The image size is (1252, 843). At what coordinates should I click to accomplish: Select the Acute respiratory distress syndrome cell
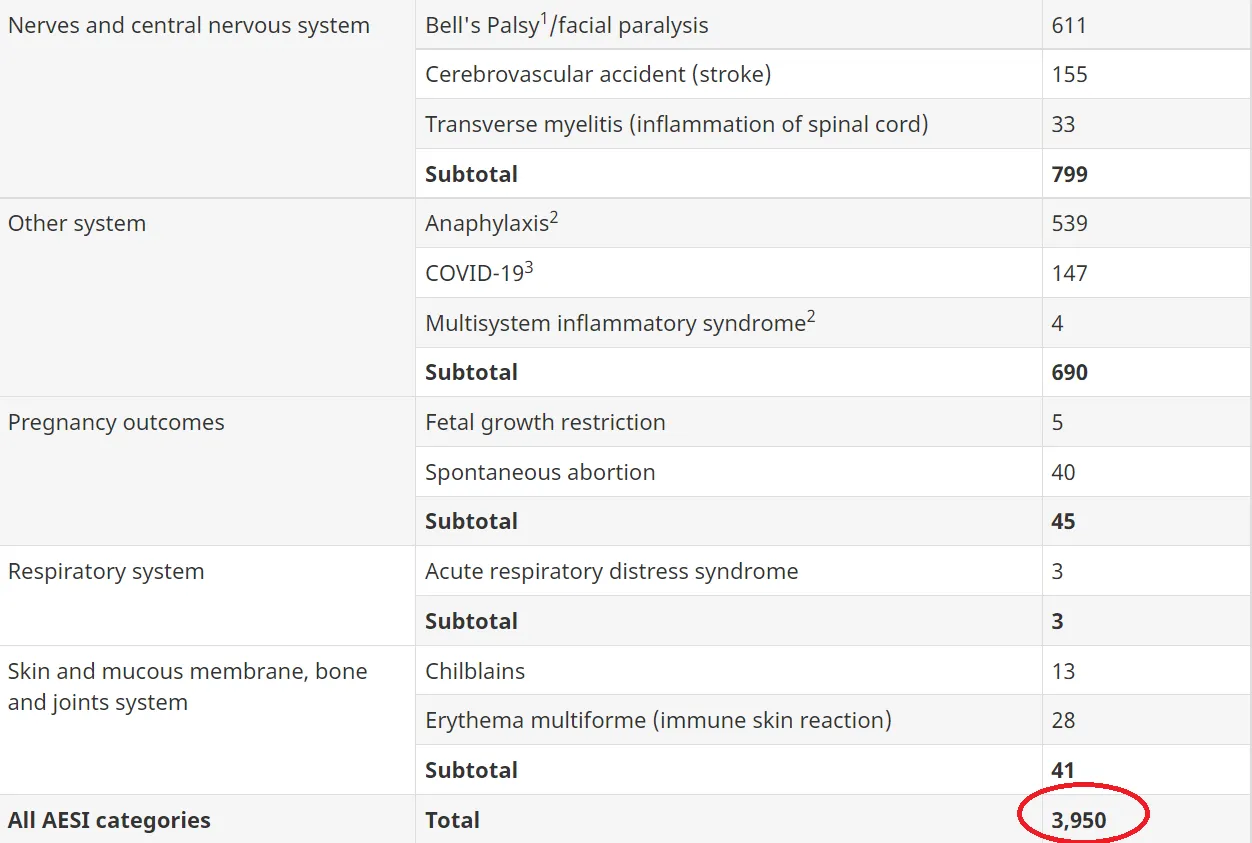click(729, 571)
